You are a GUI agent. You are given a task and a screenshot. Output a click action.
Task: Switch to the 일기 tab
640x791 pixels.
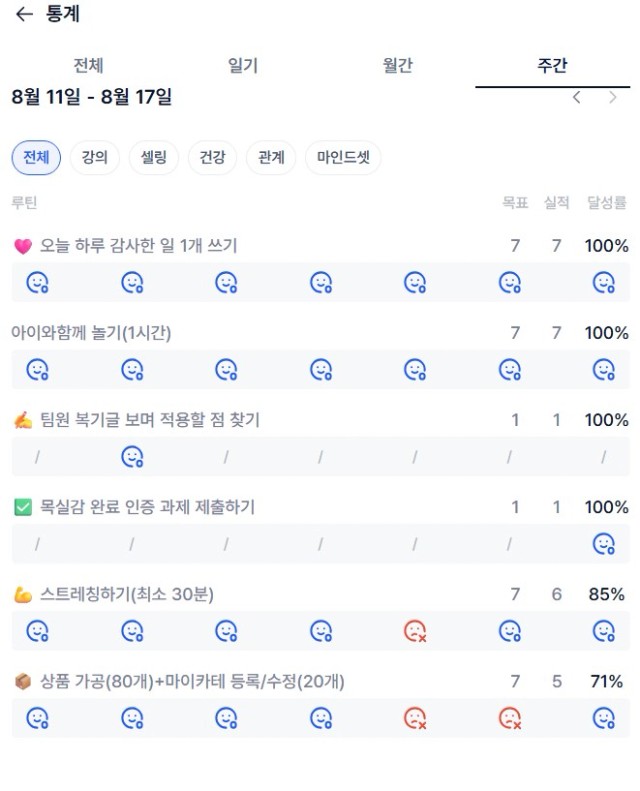click(x=243, y=66)
